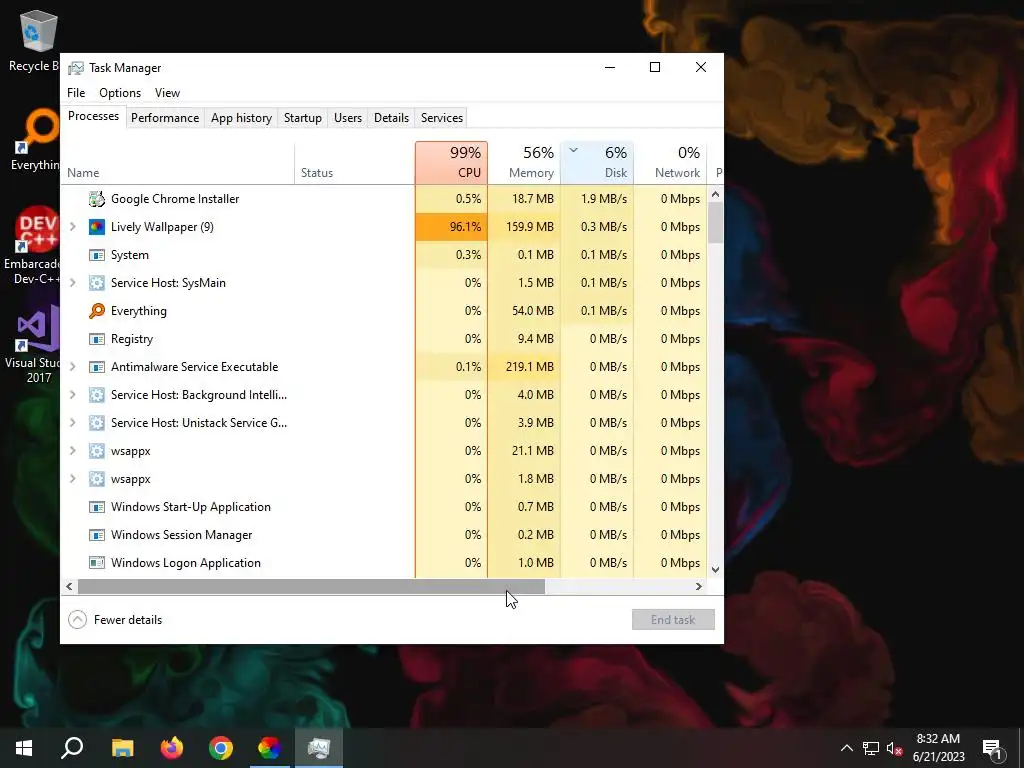Launch Firefox from the taskbar
This screenshot has width=1024, height=768.
172,748
